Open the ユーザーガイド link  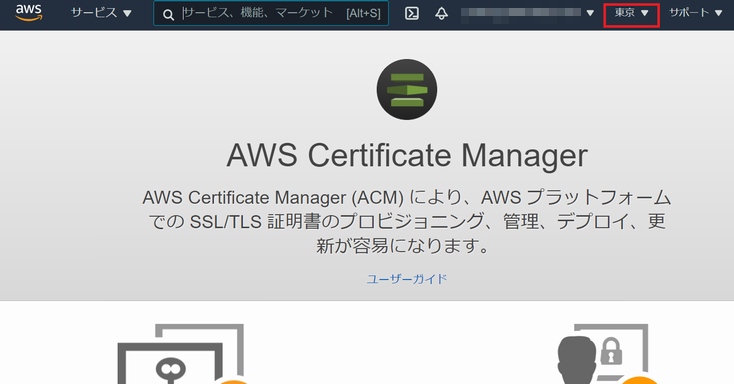pyautogui.click(x=406, y=279)
